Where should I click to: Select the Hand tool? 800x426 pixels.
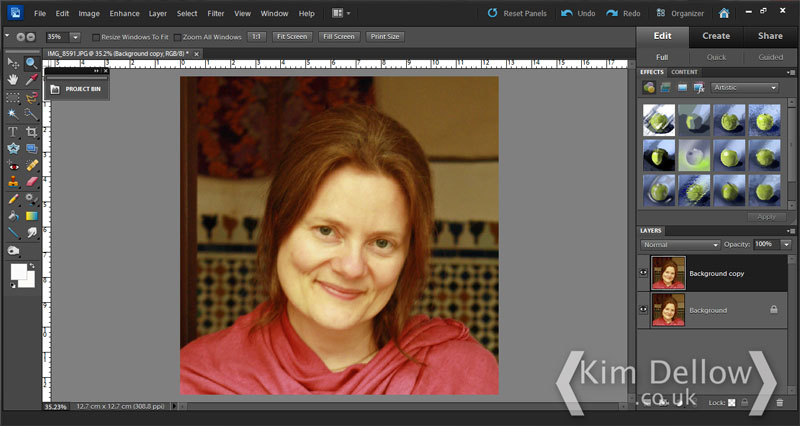click(13, 80)
